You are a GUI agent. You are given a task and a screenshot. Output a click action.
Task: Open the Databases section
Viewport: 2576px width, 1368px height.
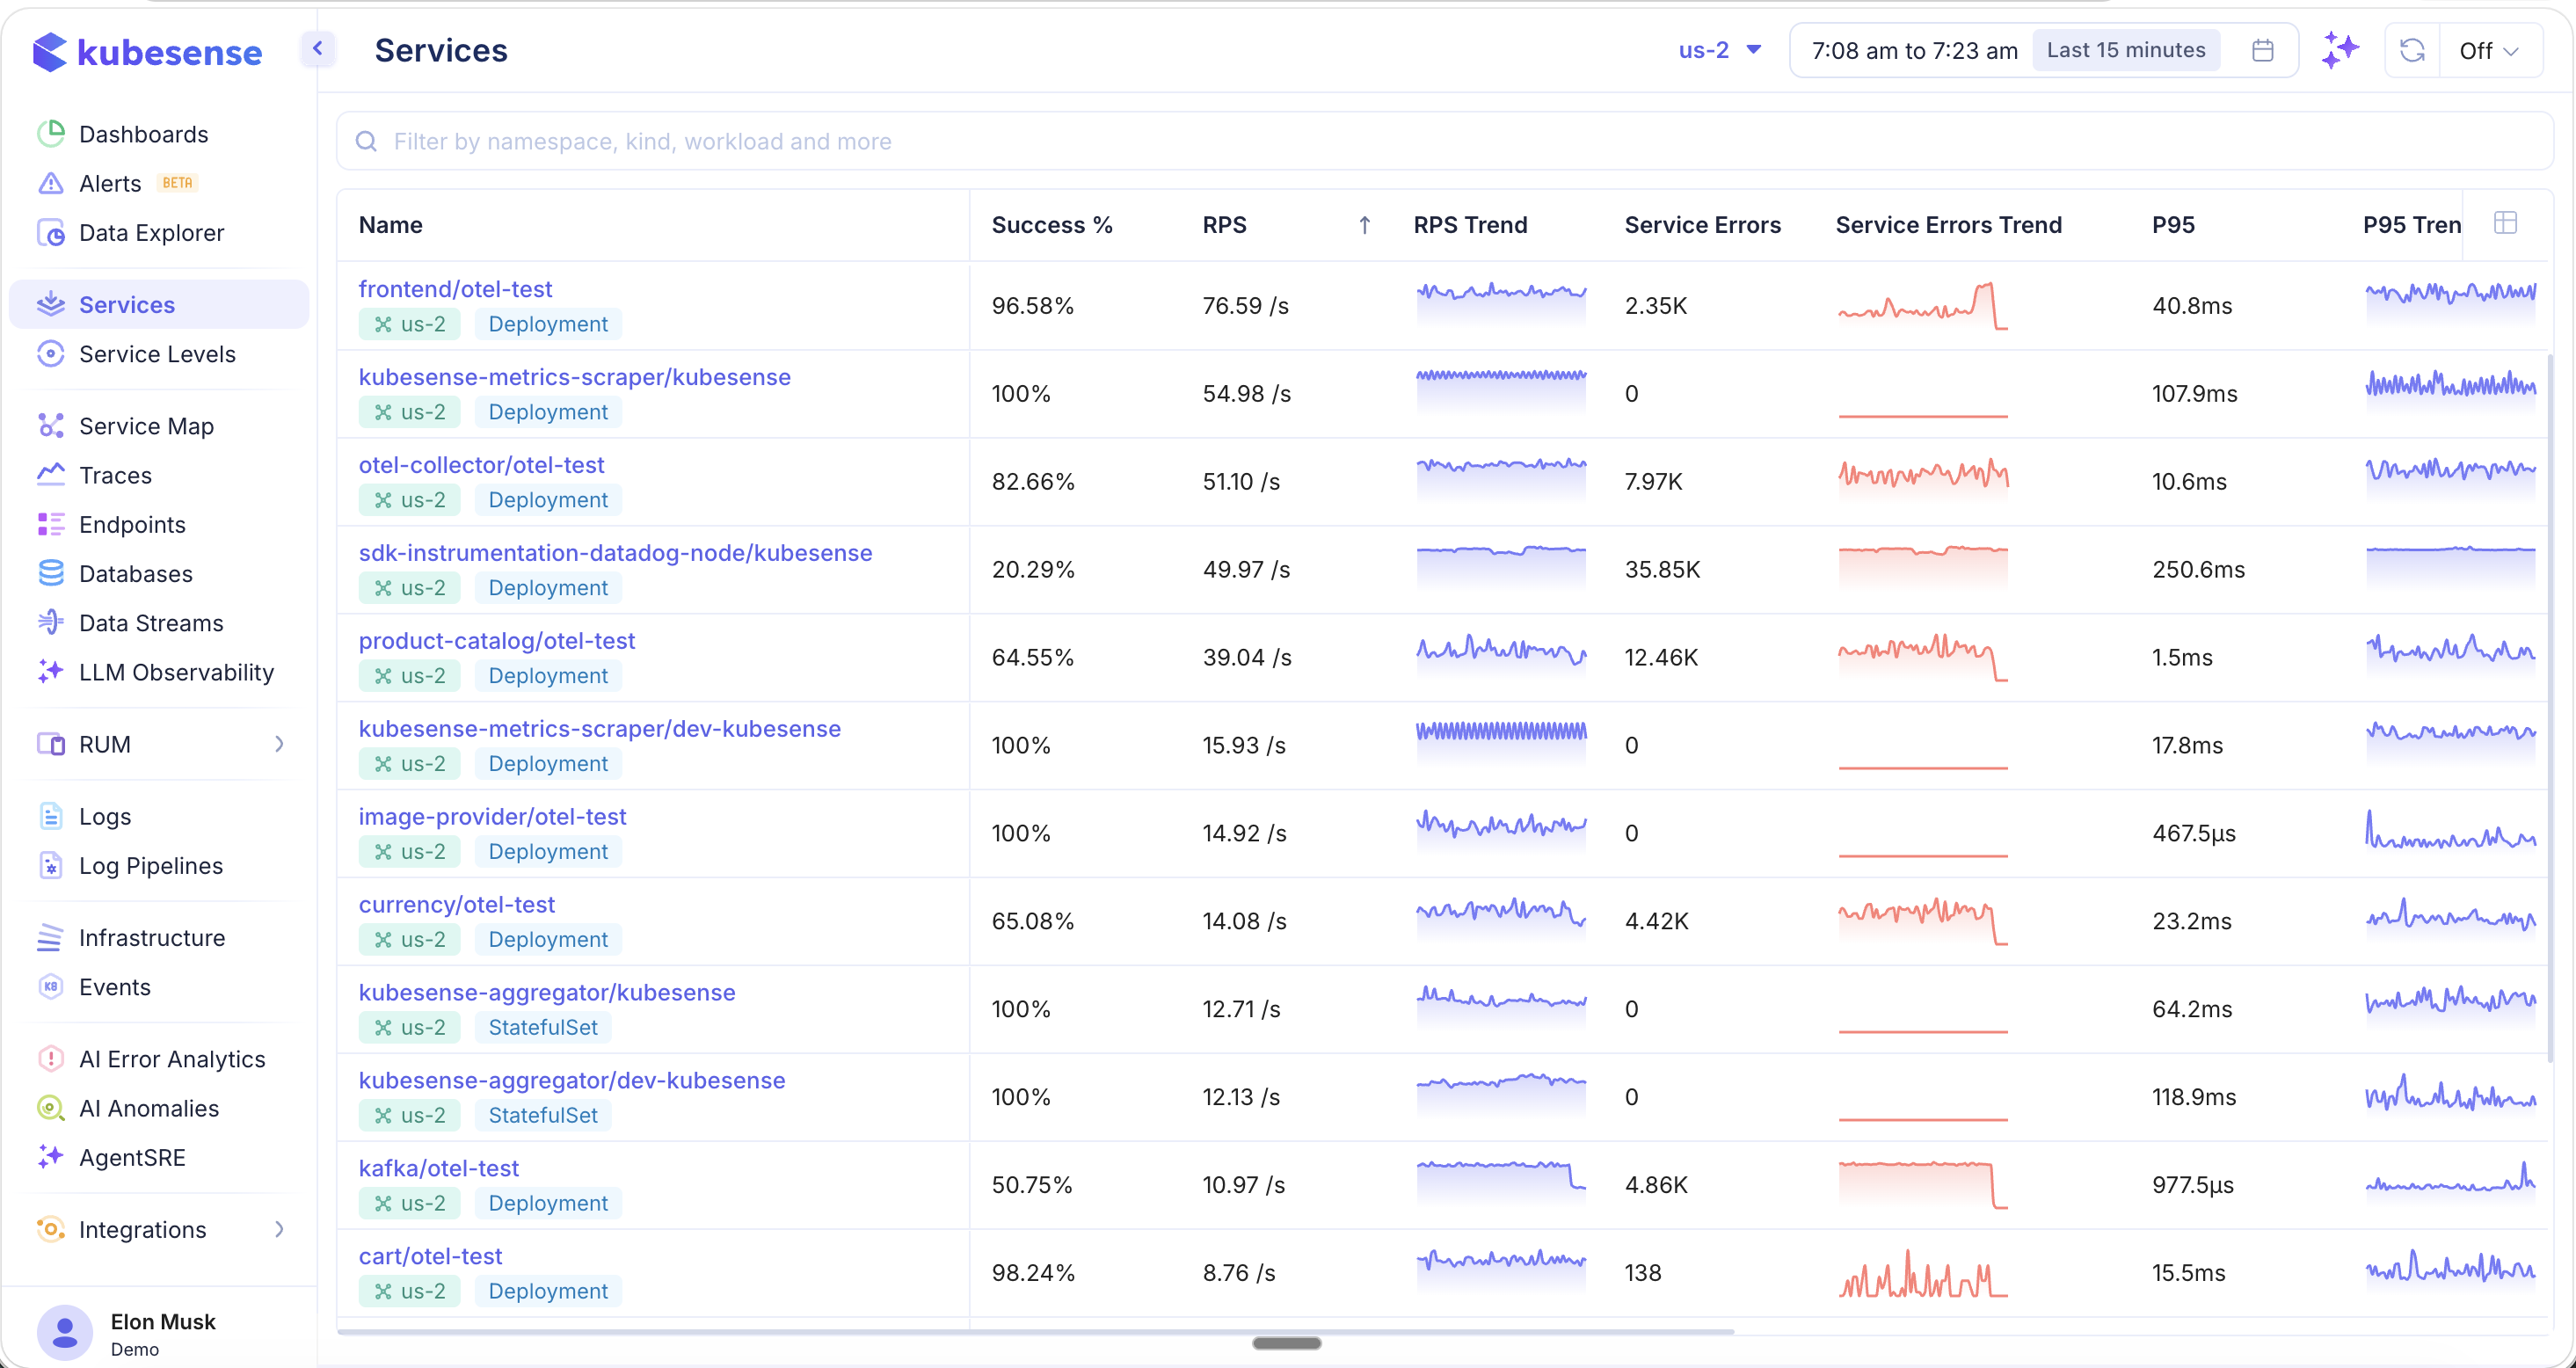click(135, 573)
